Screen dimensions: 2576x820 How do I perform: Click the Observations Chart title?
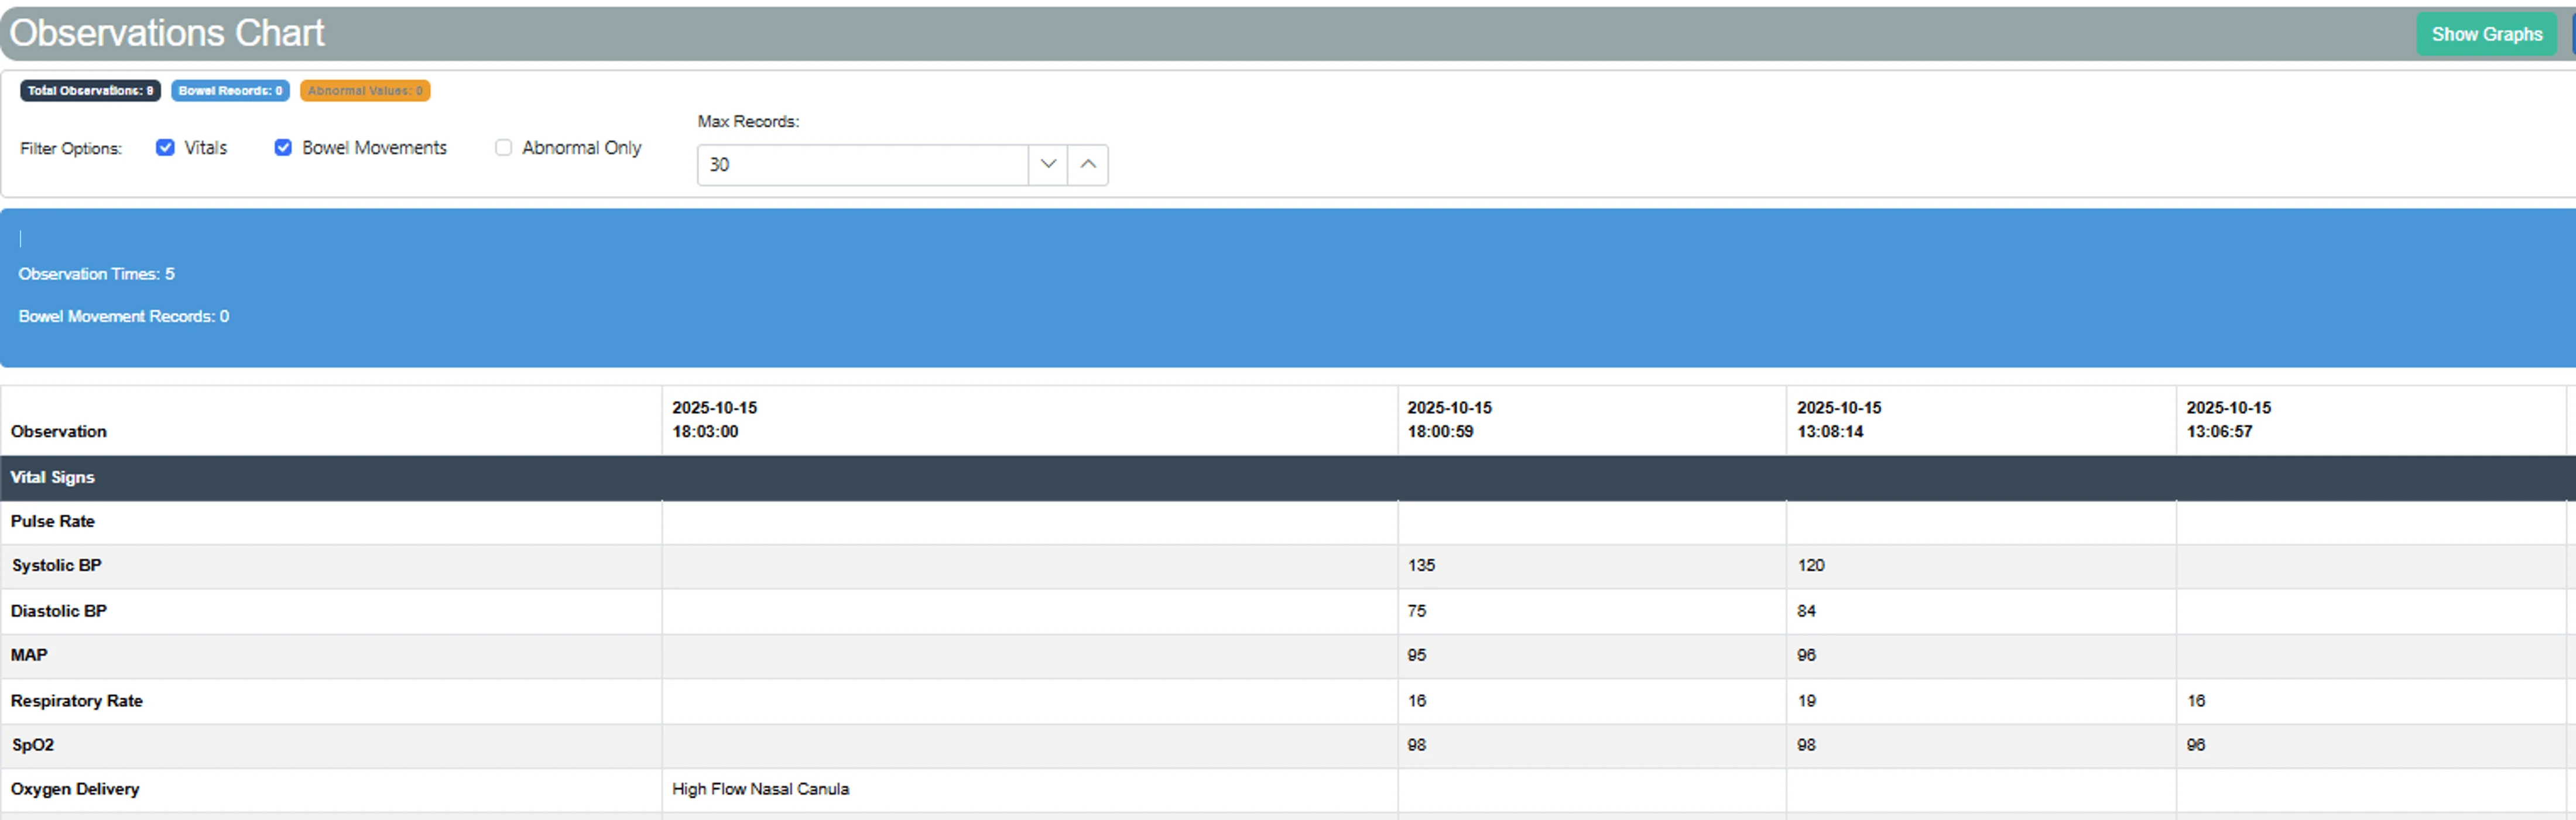click(167, 33)
